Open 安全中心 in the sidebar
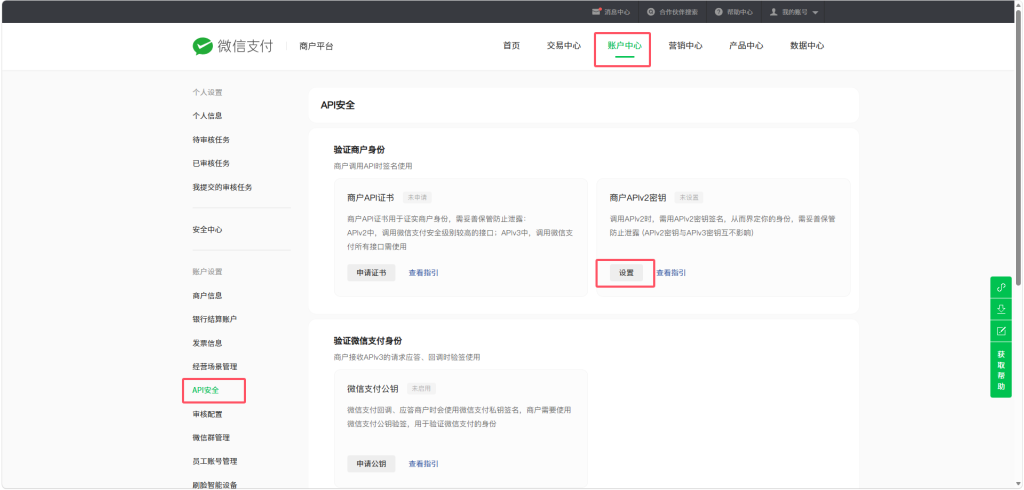This screenshot has width=1024, height=490. [x=207, y=229]
